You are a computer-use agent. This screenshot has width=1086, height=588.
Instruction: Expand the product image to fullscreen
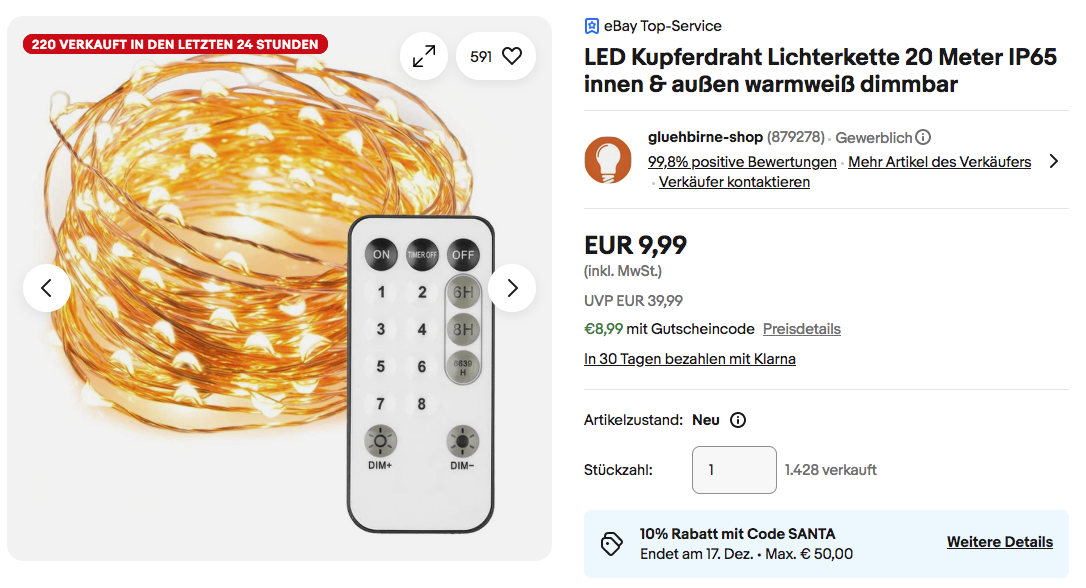pos(424,57)
